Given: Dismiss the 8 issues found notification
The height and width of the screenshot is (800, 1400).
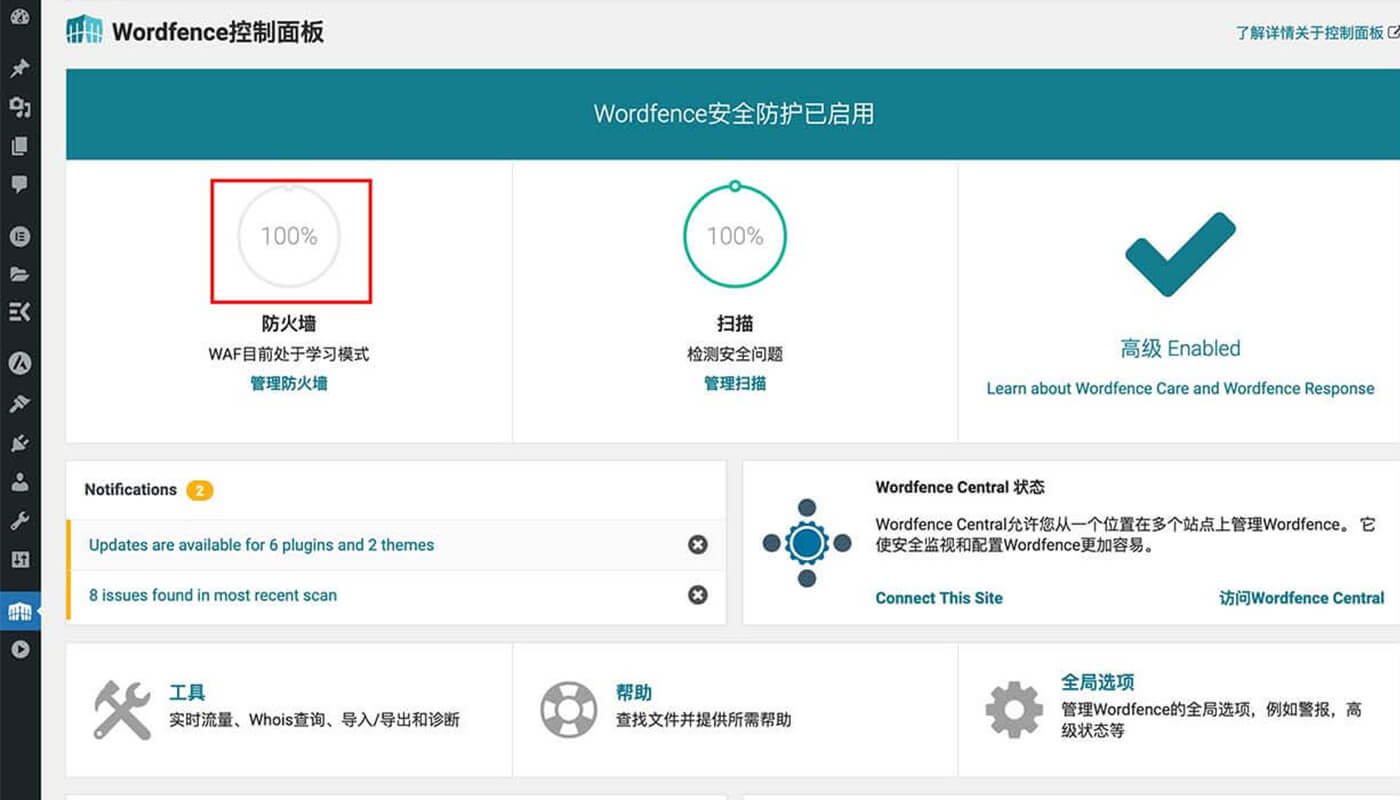Looking at the screenshot, I should click(697, 595).
